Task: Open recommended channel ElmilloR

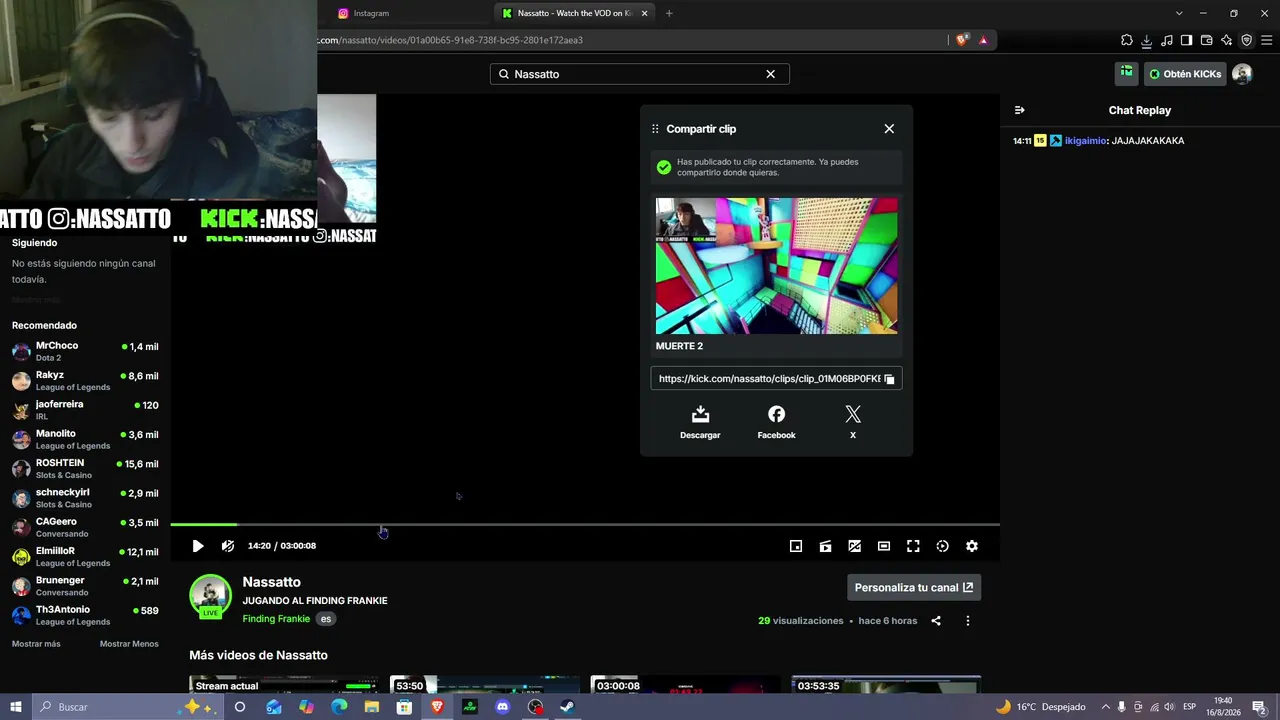Action: click(85, 557)
